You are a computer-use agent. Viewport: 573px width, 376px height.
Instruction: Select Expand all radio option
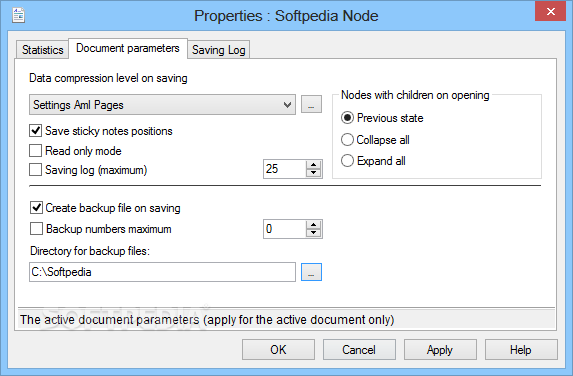click(x=347, y=161)
